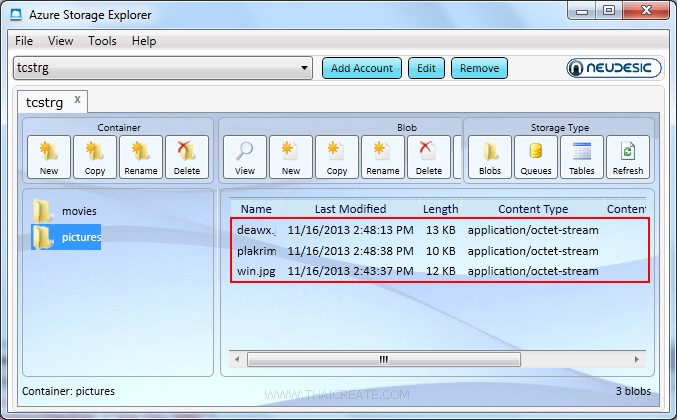Open the Tools menu
The height and width of the screenshot is (420, 677).
tap(102, 41)
